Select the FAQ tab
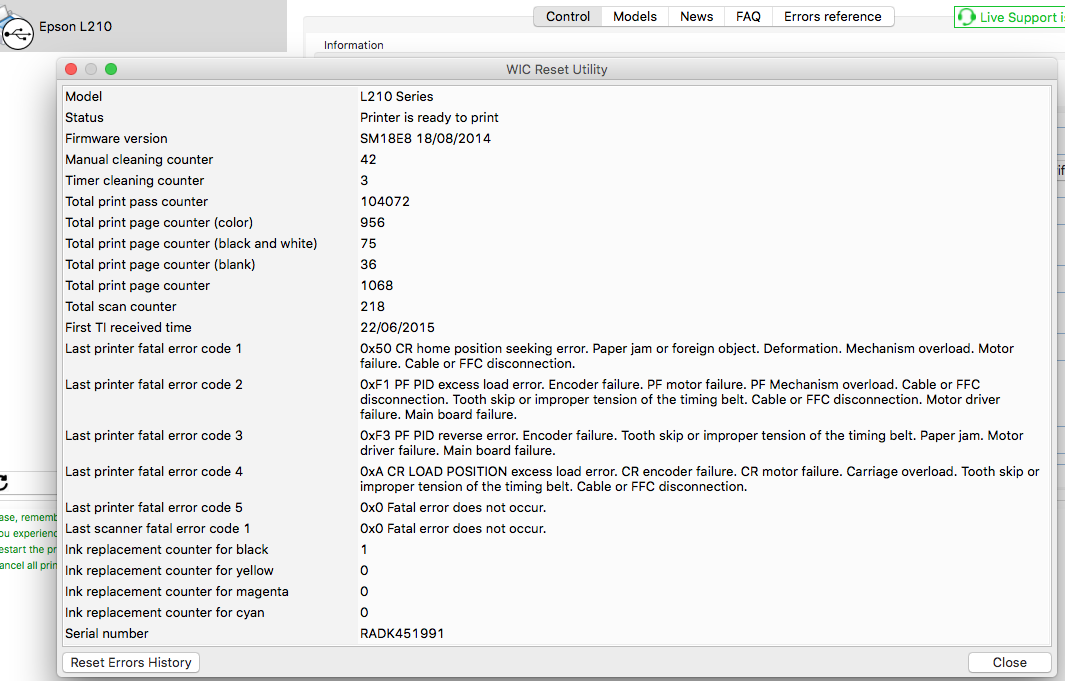This screenshot has height=681, width=1065. click(x=748, y=16)
